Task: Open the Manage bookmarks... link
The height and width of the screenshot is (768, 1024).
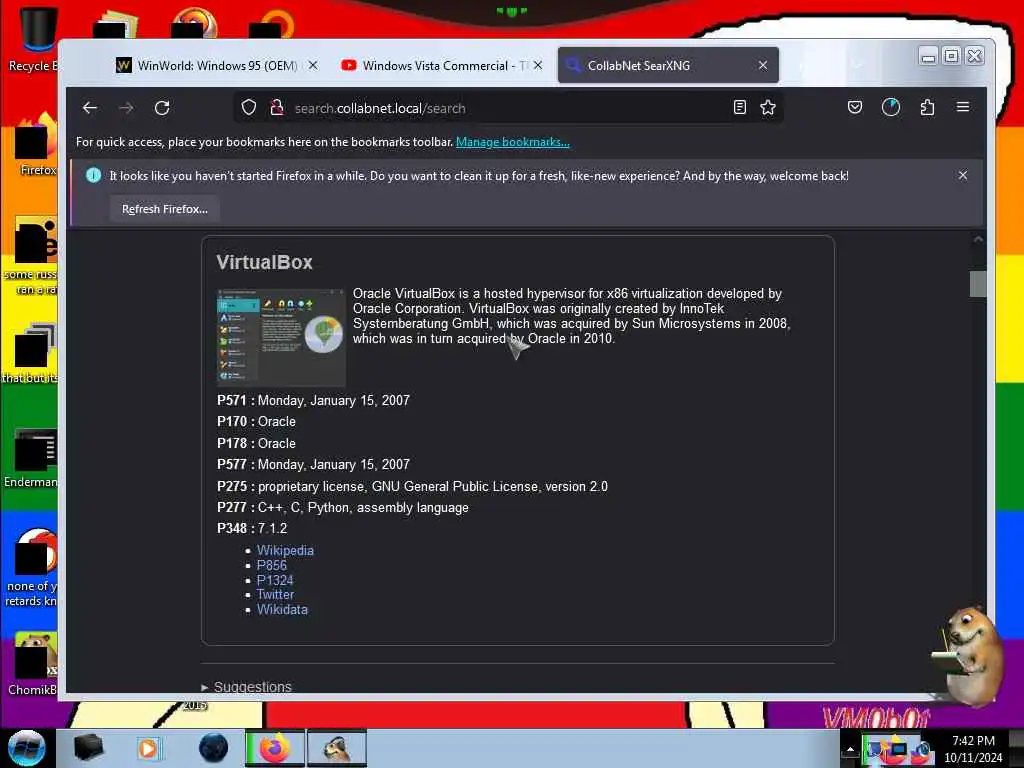Action: pyautogui.click(x=513, y=142)
